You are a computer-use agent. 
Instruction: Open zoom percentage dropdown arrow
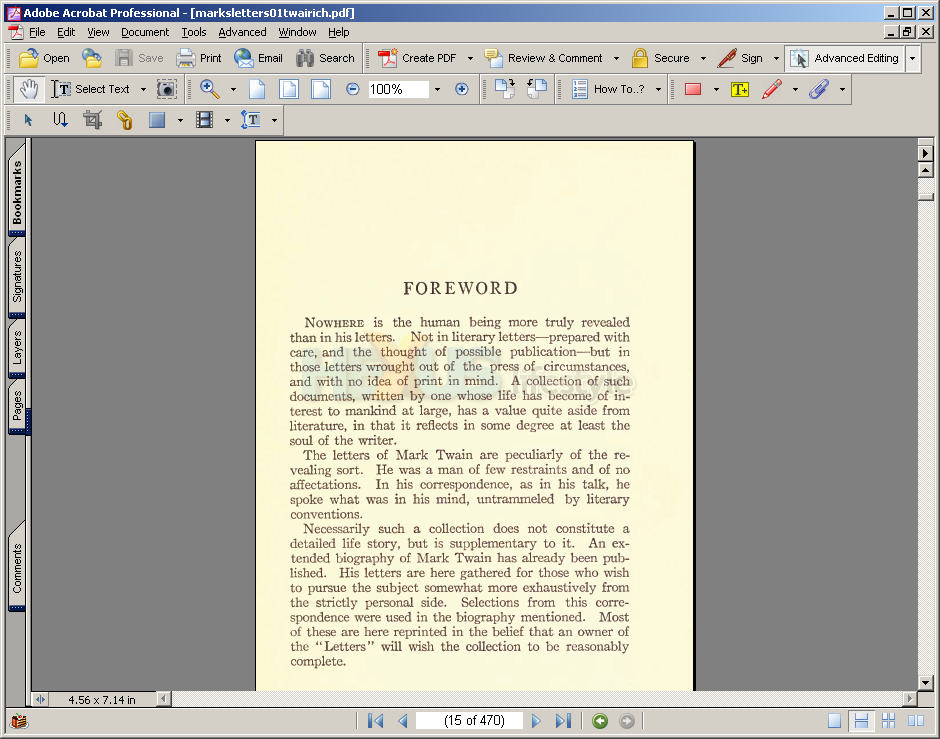tap(437, 89)
